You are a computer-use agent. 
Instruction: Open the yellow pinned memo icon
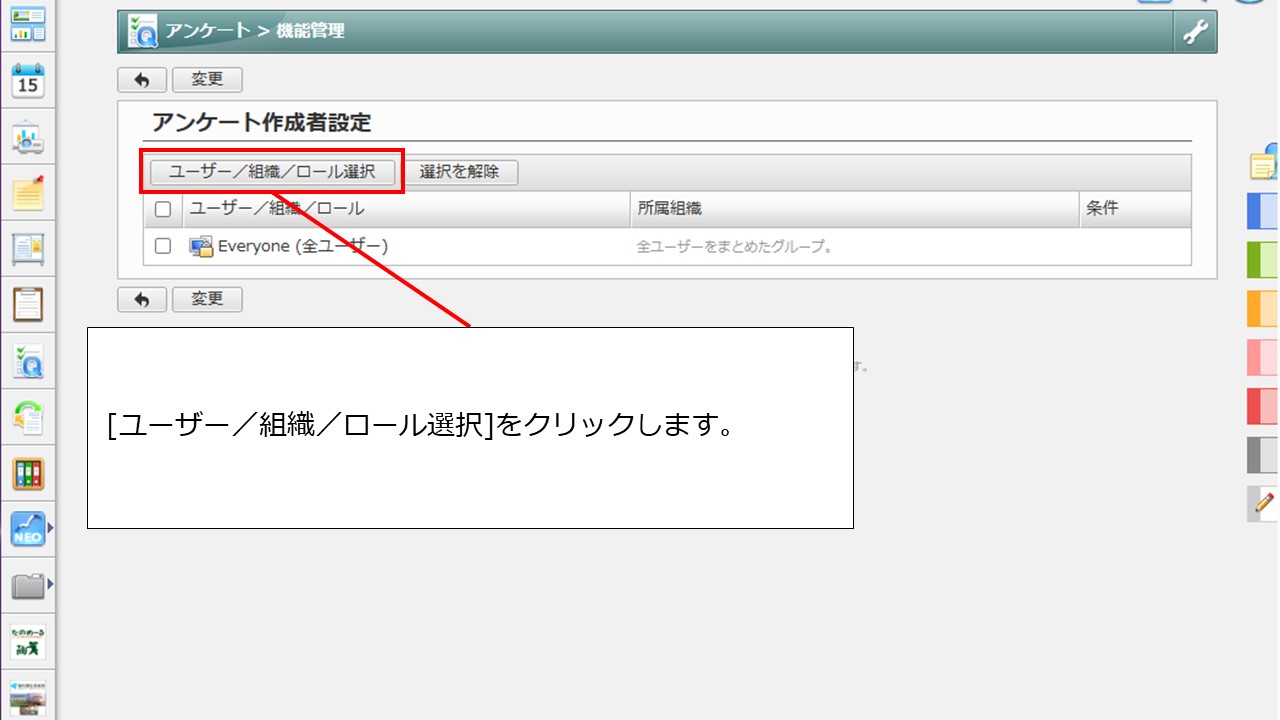point(28,192)
